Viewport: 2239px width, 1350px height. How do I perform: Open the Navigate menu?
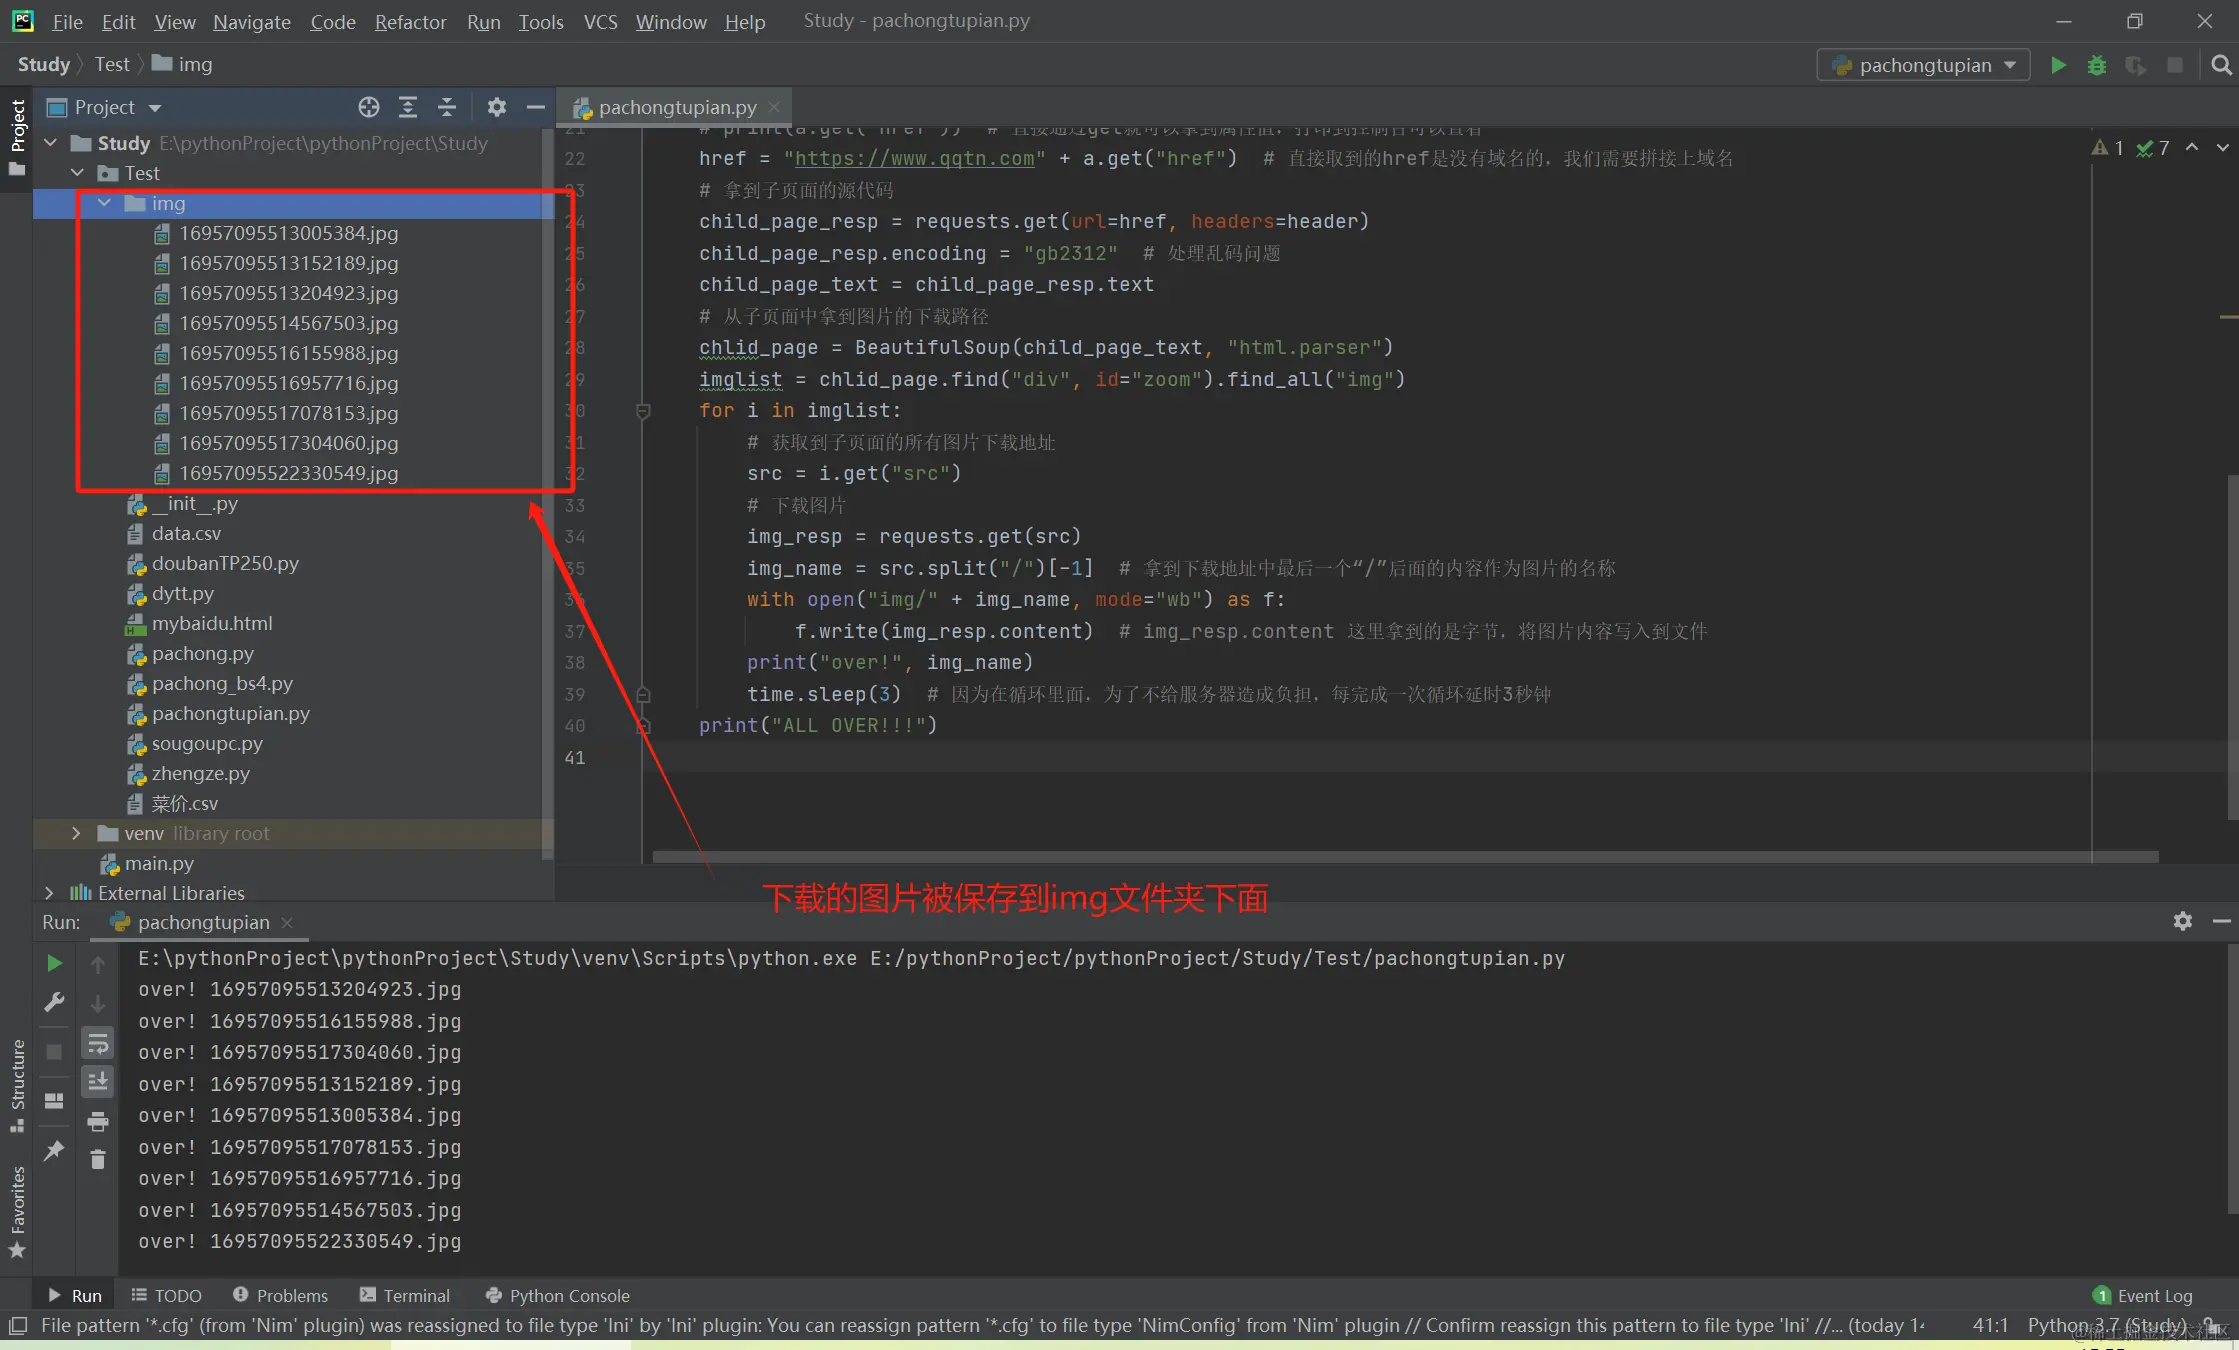click(x=251, y=21)
